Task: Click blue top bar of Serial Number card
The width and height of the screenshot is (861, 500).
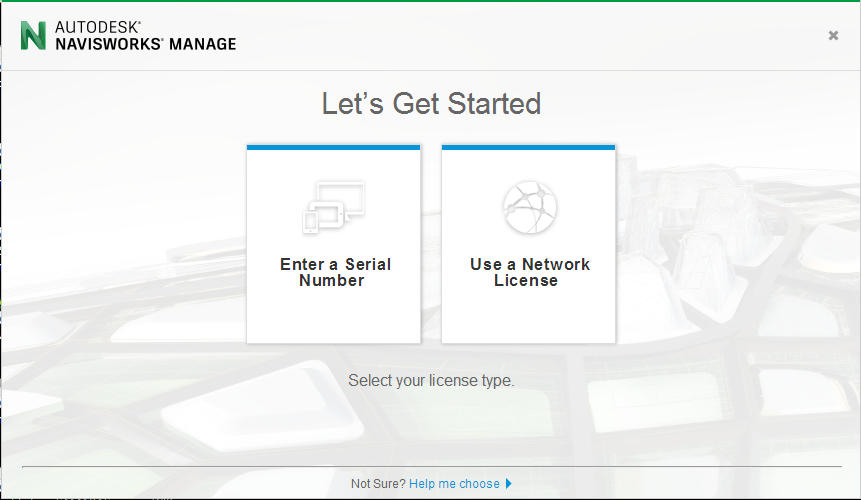Action: (x=334, y=147)
